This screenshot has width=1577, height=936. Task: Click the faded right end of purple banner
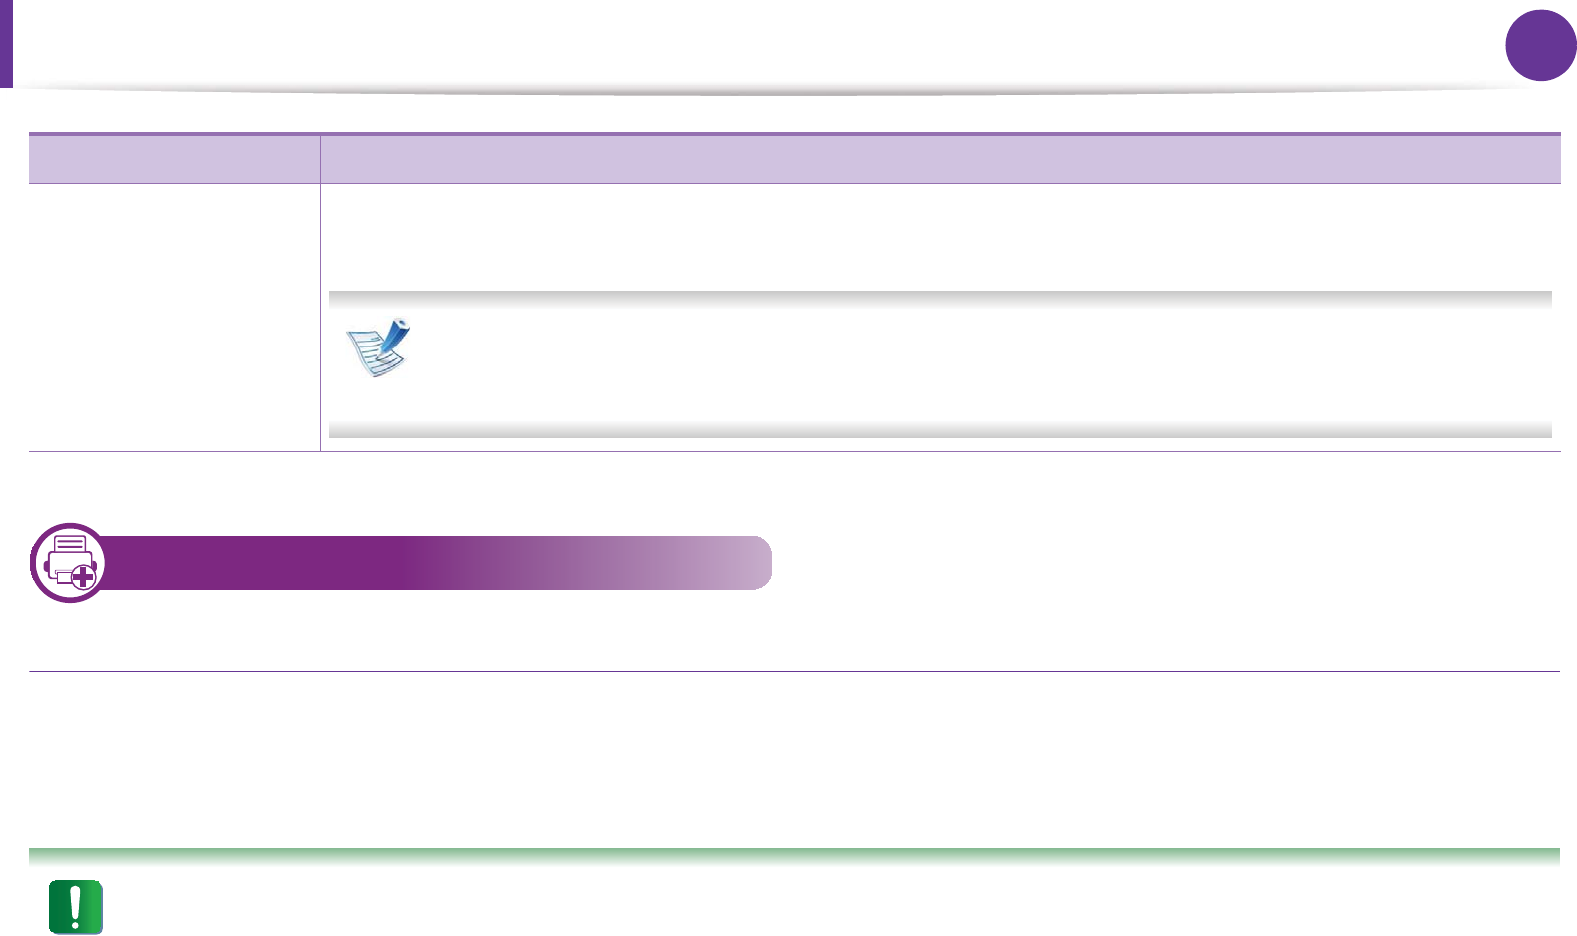point(740,563)
